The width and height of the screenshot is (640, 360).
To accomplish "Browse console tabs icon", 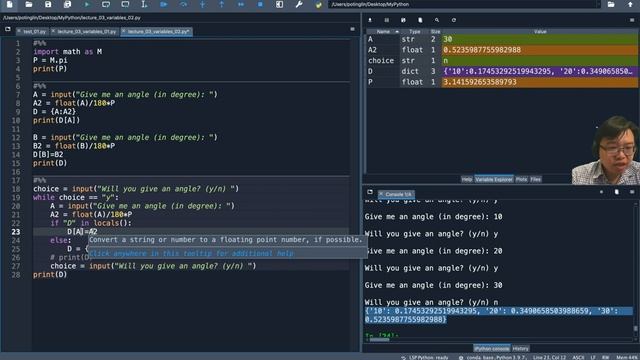I will [x=370, y=192].
